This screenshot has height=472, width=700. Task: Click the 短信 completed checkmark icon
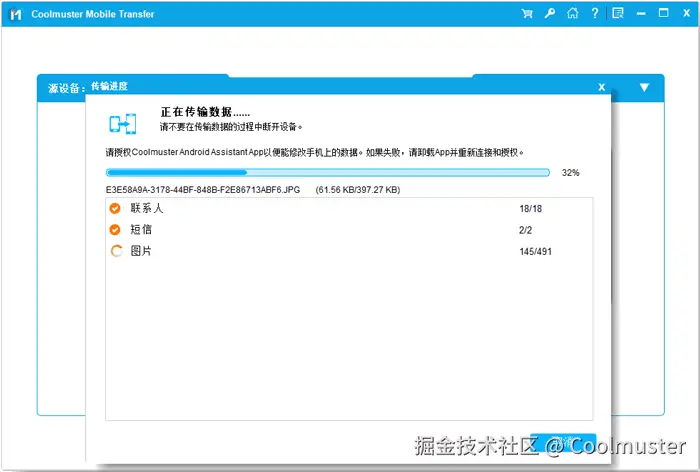point(115,230)
